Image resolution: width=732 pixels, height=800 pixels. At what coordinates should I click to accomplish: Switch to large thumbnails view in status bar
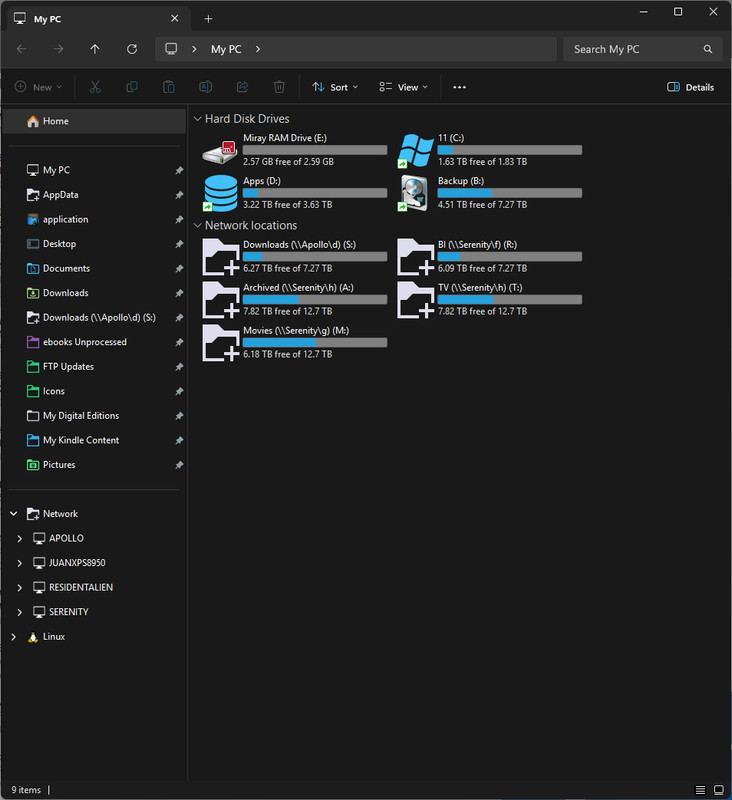[x=719, y=790]
